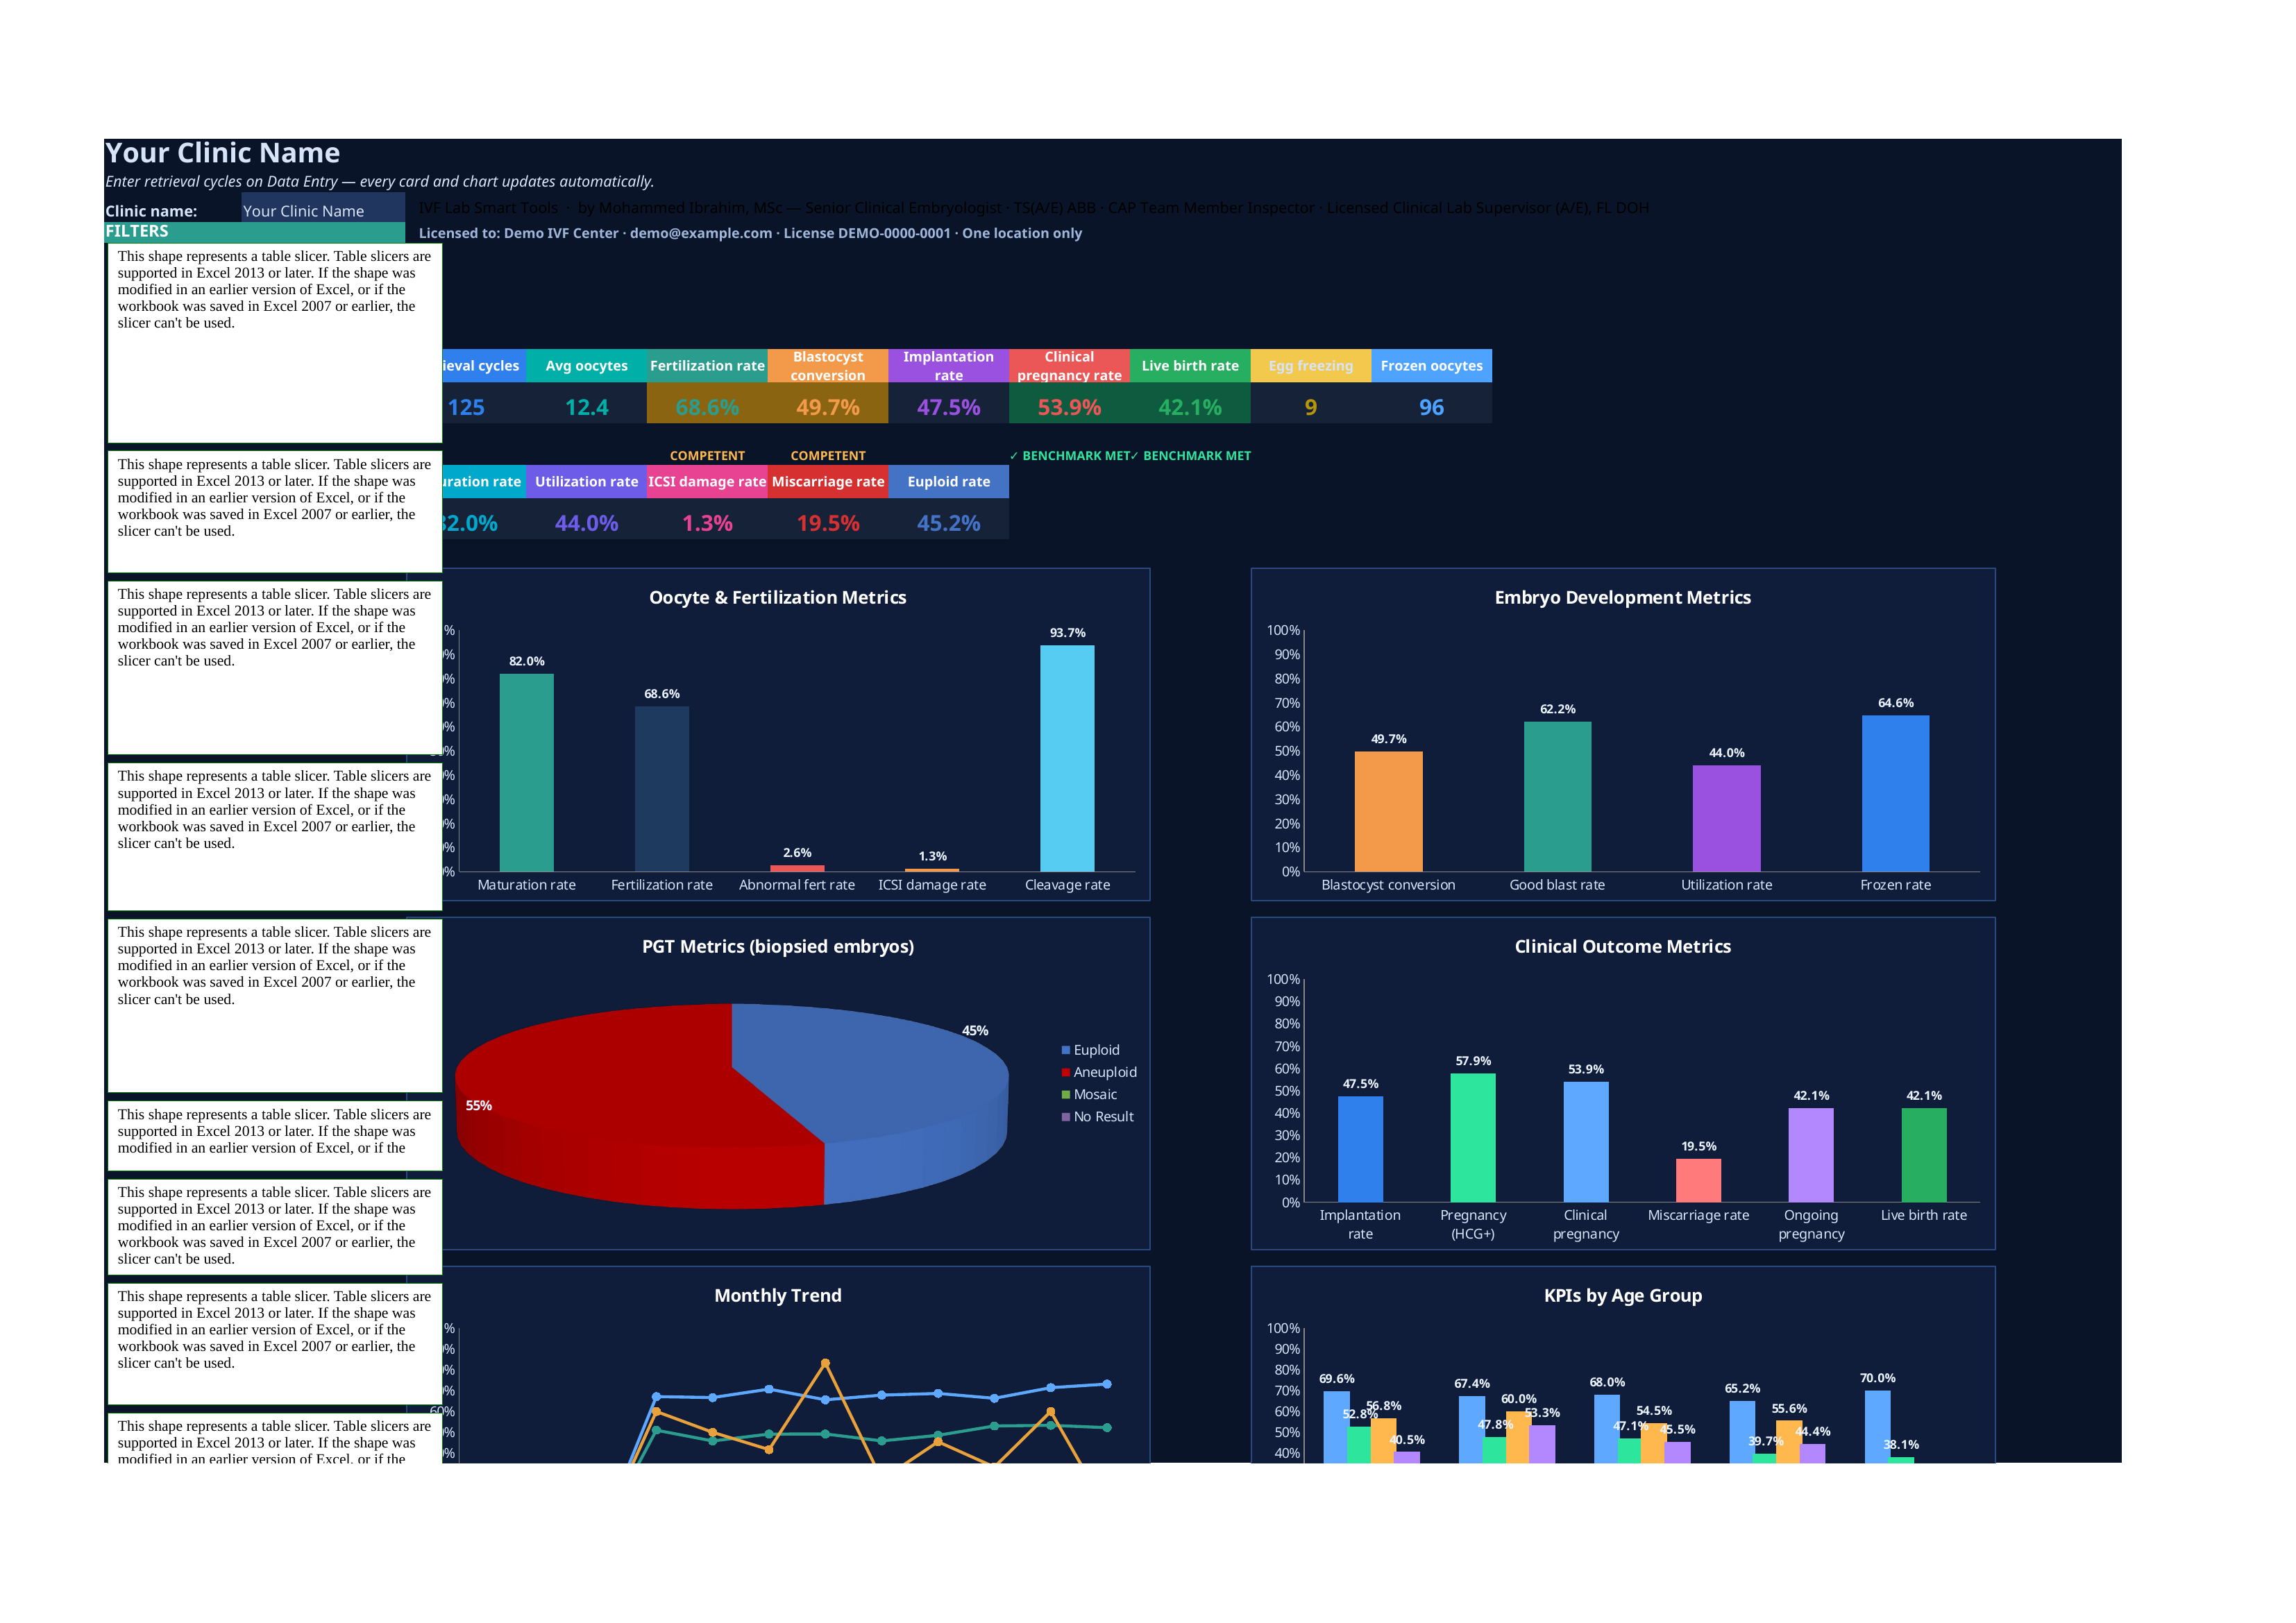The height and width of the screenshot is (1623, 2296).
Task: Click the Oocyte & Fertilization Metrics chart title
Action: pyautogui.click(x=777, y=597)
